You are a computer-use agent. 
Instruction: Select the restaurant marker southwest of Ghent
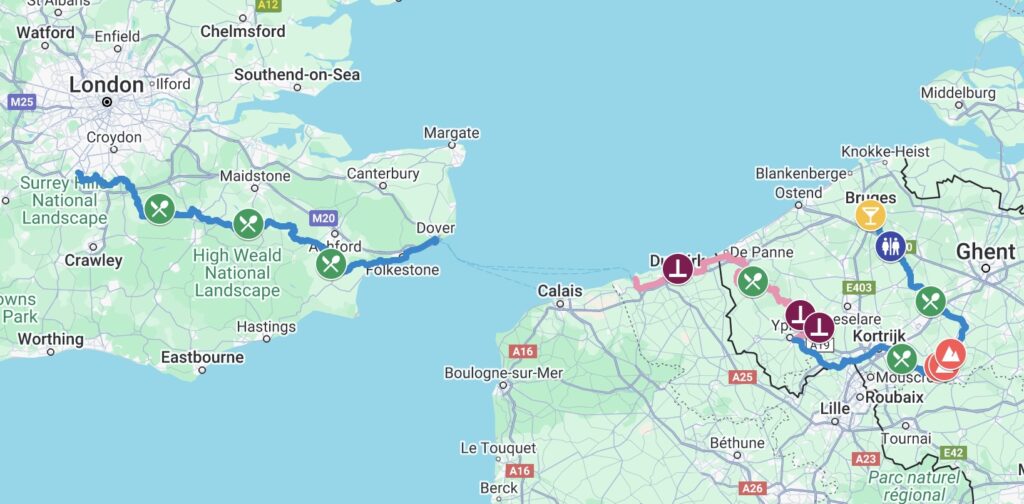[x=931, y=302]
